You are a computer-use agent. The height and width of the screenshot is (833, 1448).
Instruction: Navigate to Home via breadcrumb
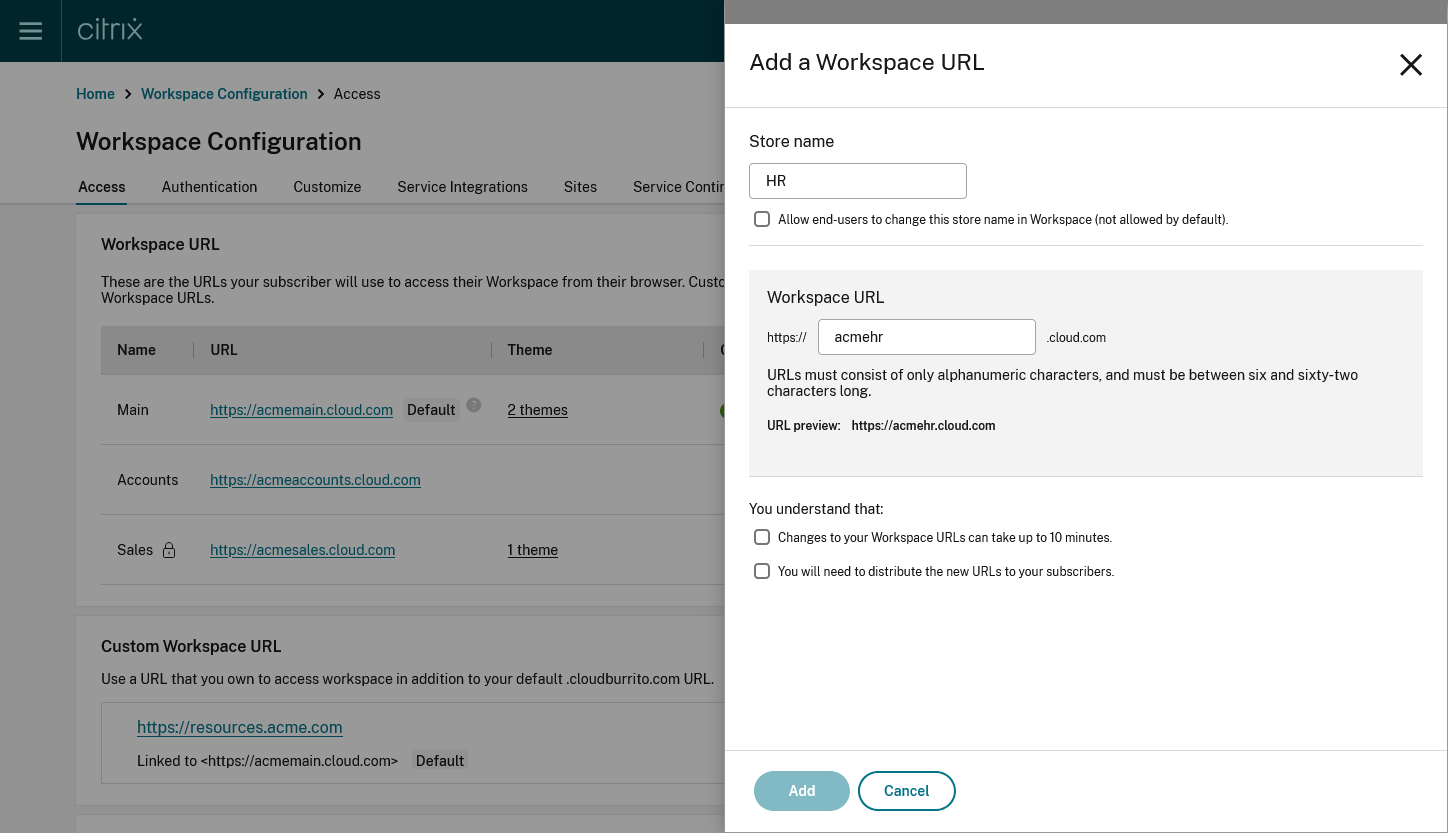[95, 93]
